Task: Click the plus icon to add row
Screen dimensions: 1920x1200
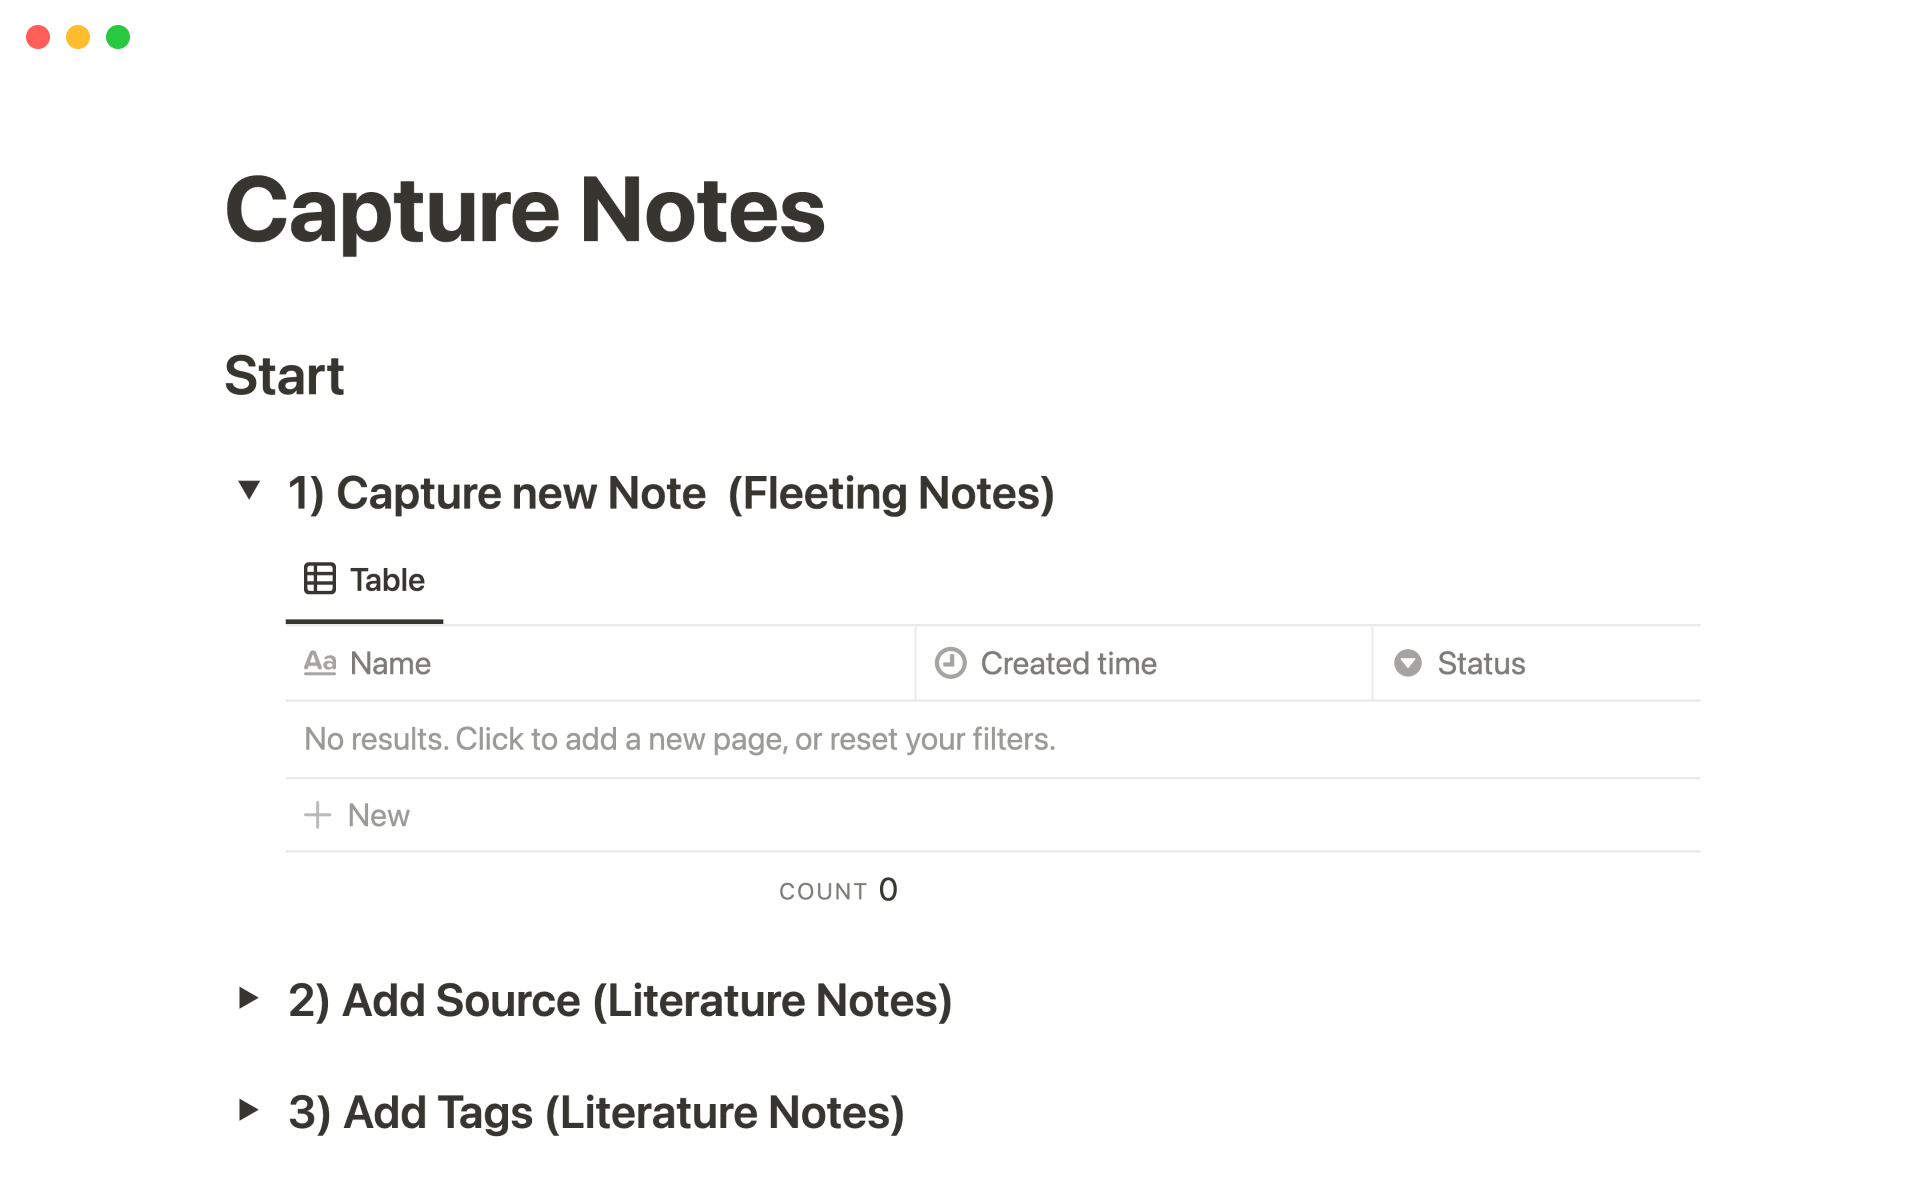Action: tap(317, 815)
